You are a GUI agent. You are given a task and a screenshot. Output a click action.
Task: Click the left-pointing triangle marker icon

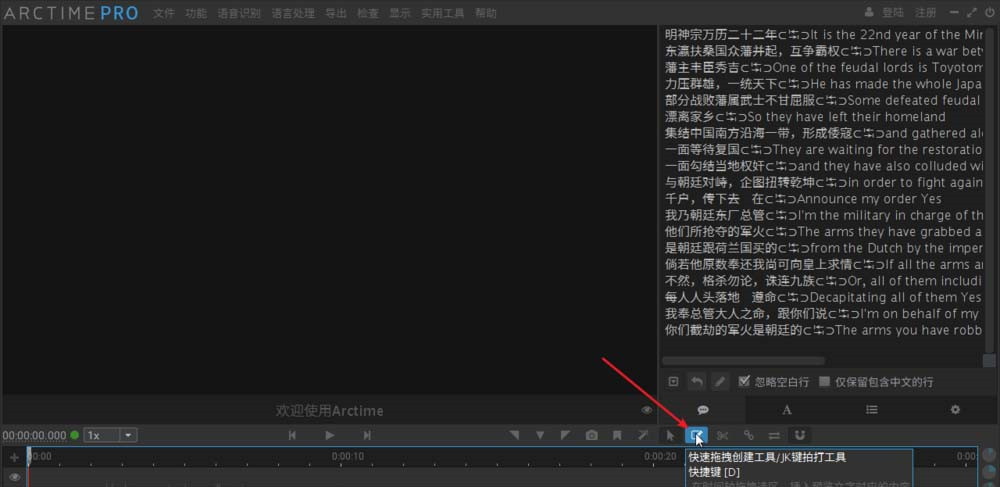click(x=514, y=435)
